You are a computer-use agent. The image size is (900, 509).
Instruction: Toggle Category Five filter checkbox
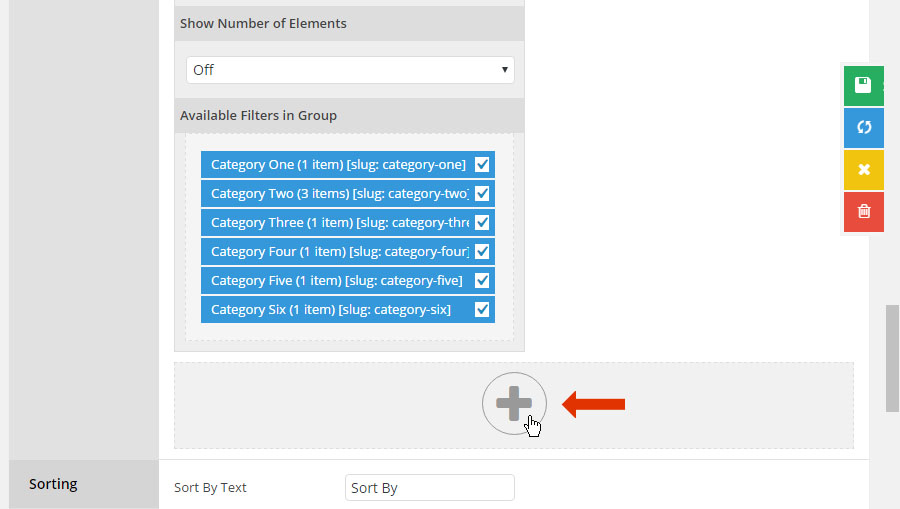(x=482, y=281)
